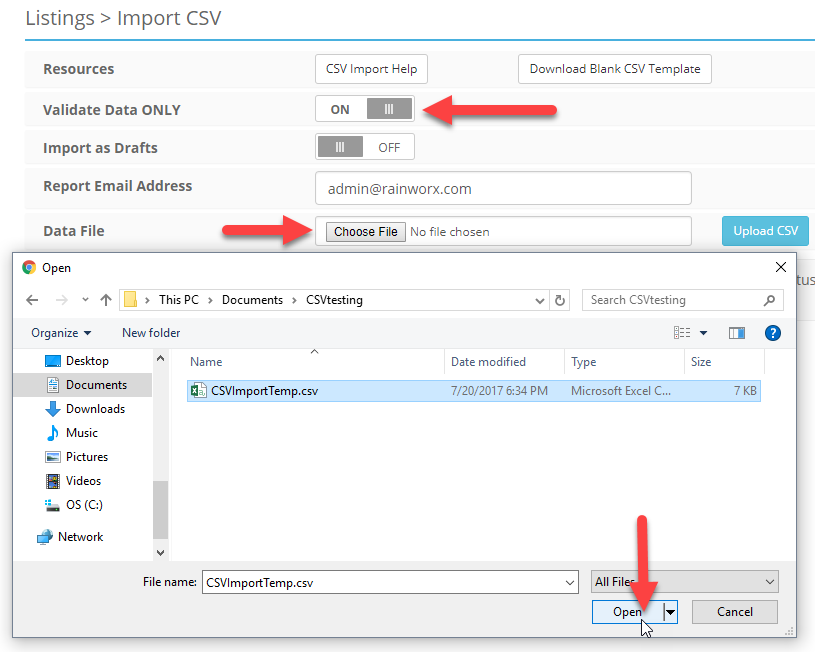
Task: Click the Upload CSV button
Action: tap(765, 230)
